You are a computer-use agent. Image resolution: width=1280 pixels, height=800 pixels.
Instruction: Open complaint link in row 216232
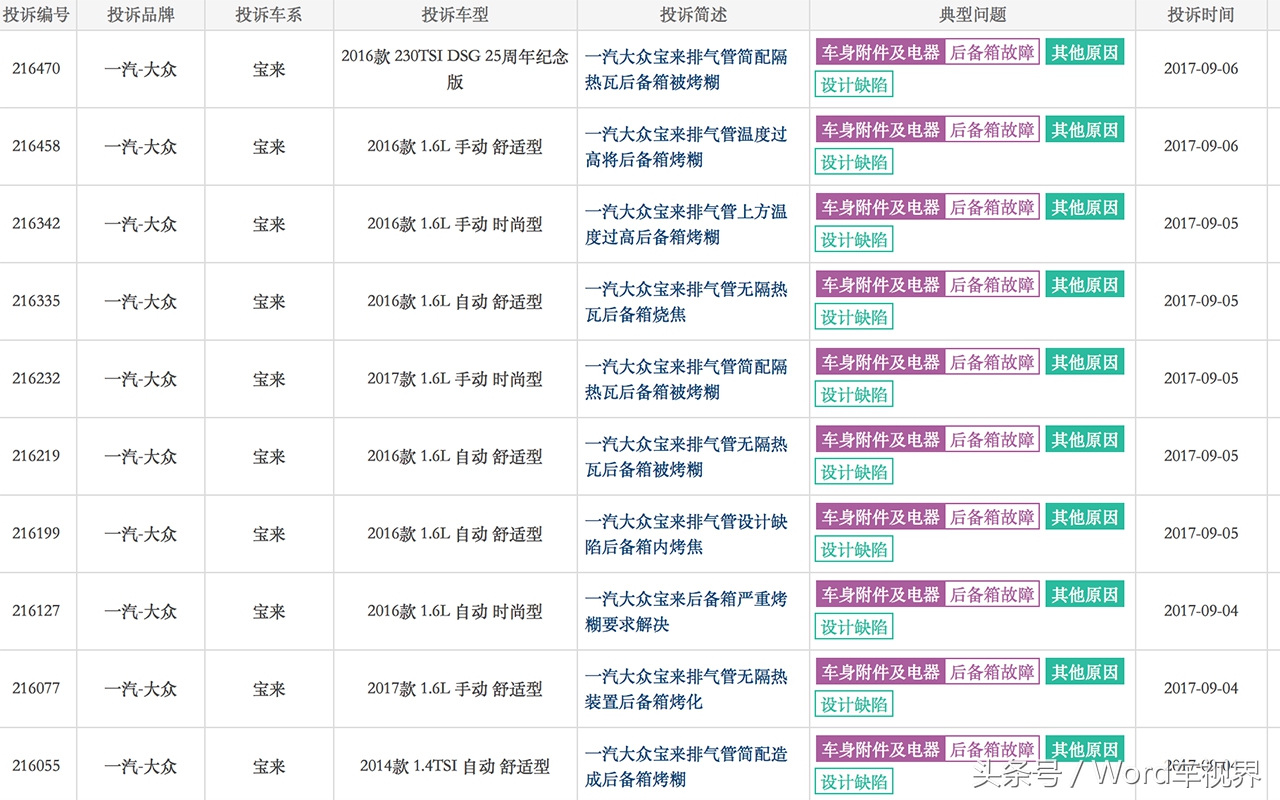686,379
